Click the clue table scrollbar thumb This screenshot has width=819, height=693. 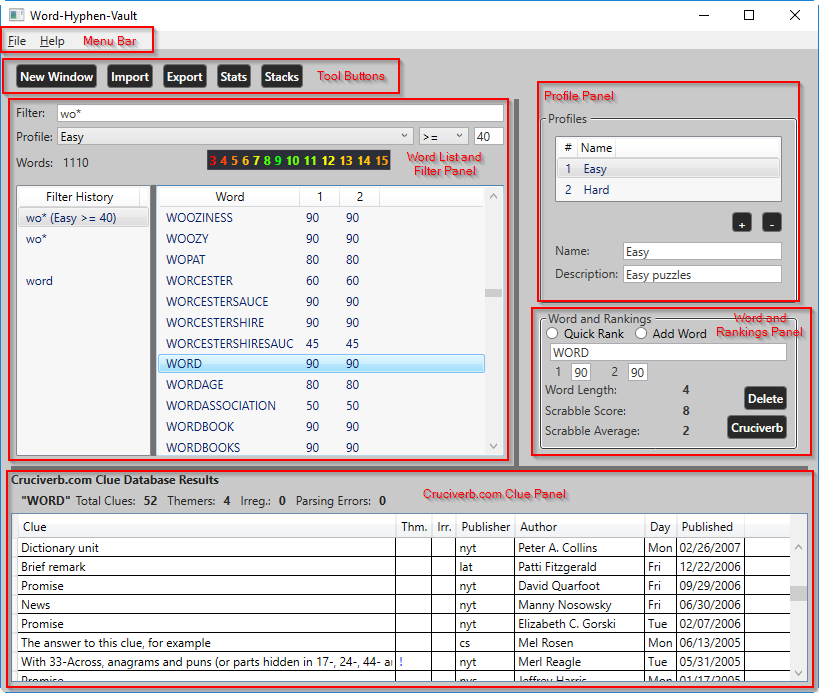tap(798, 593)
